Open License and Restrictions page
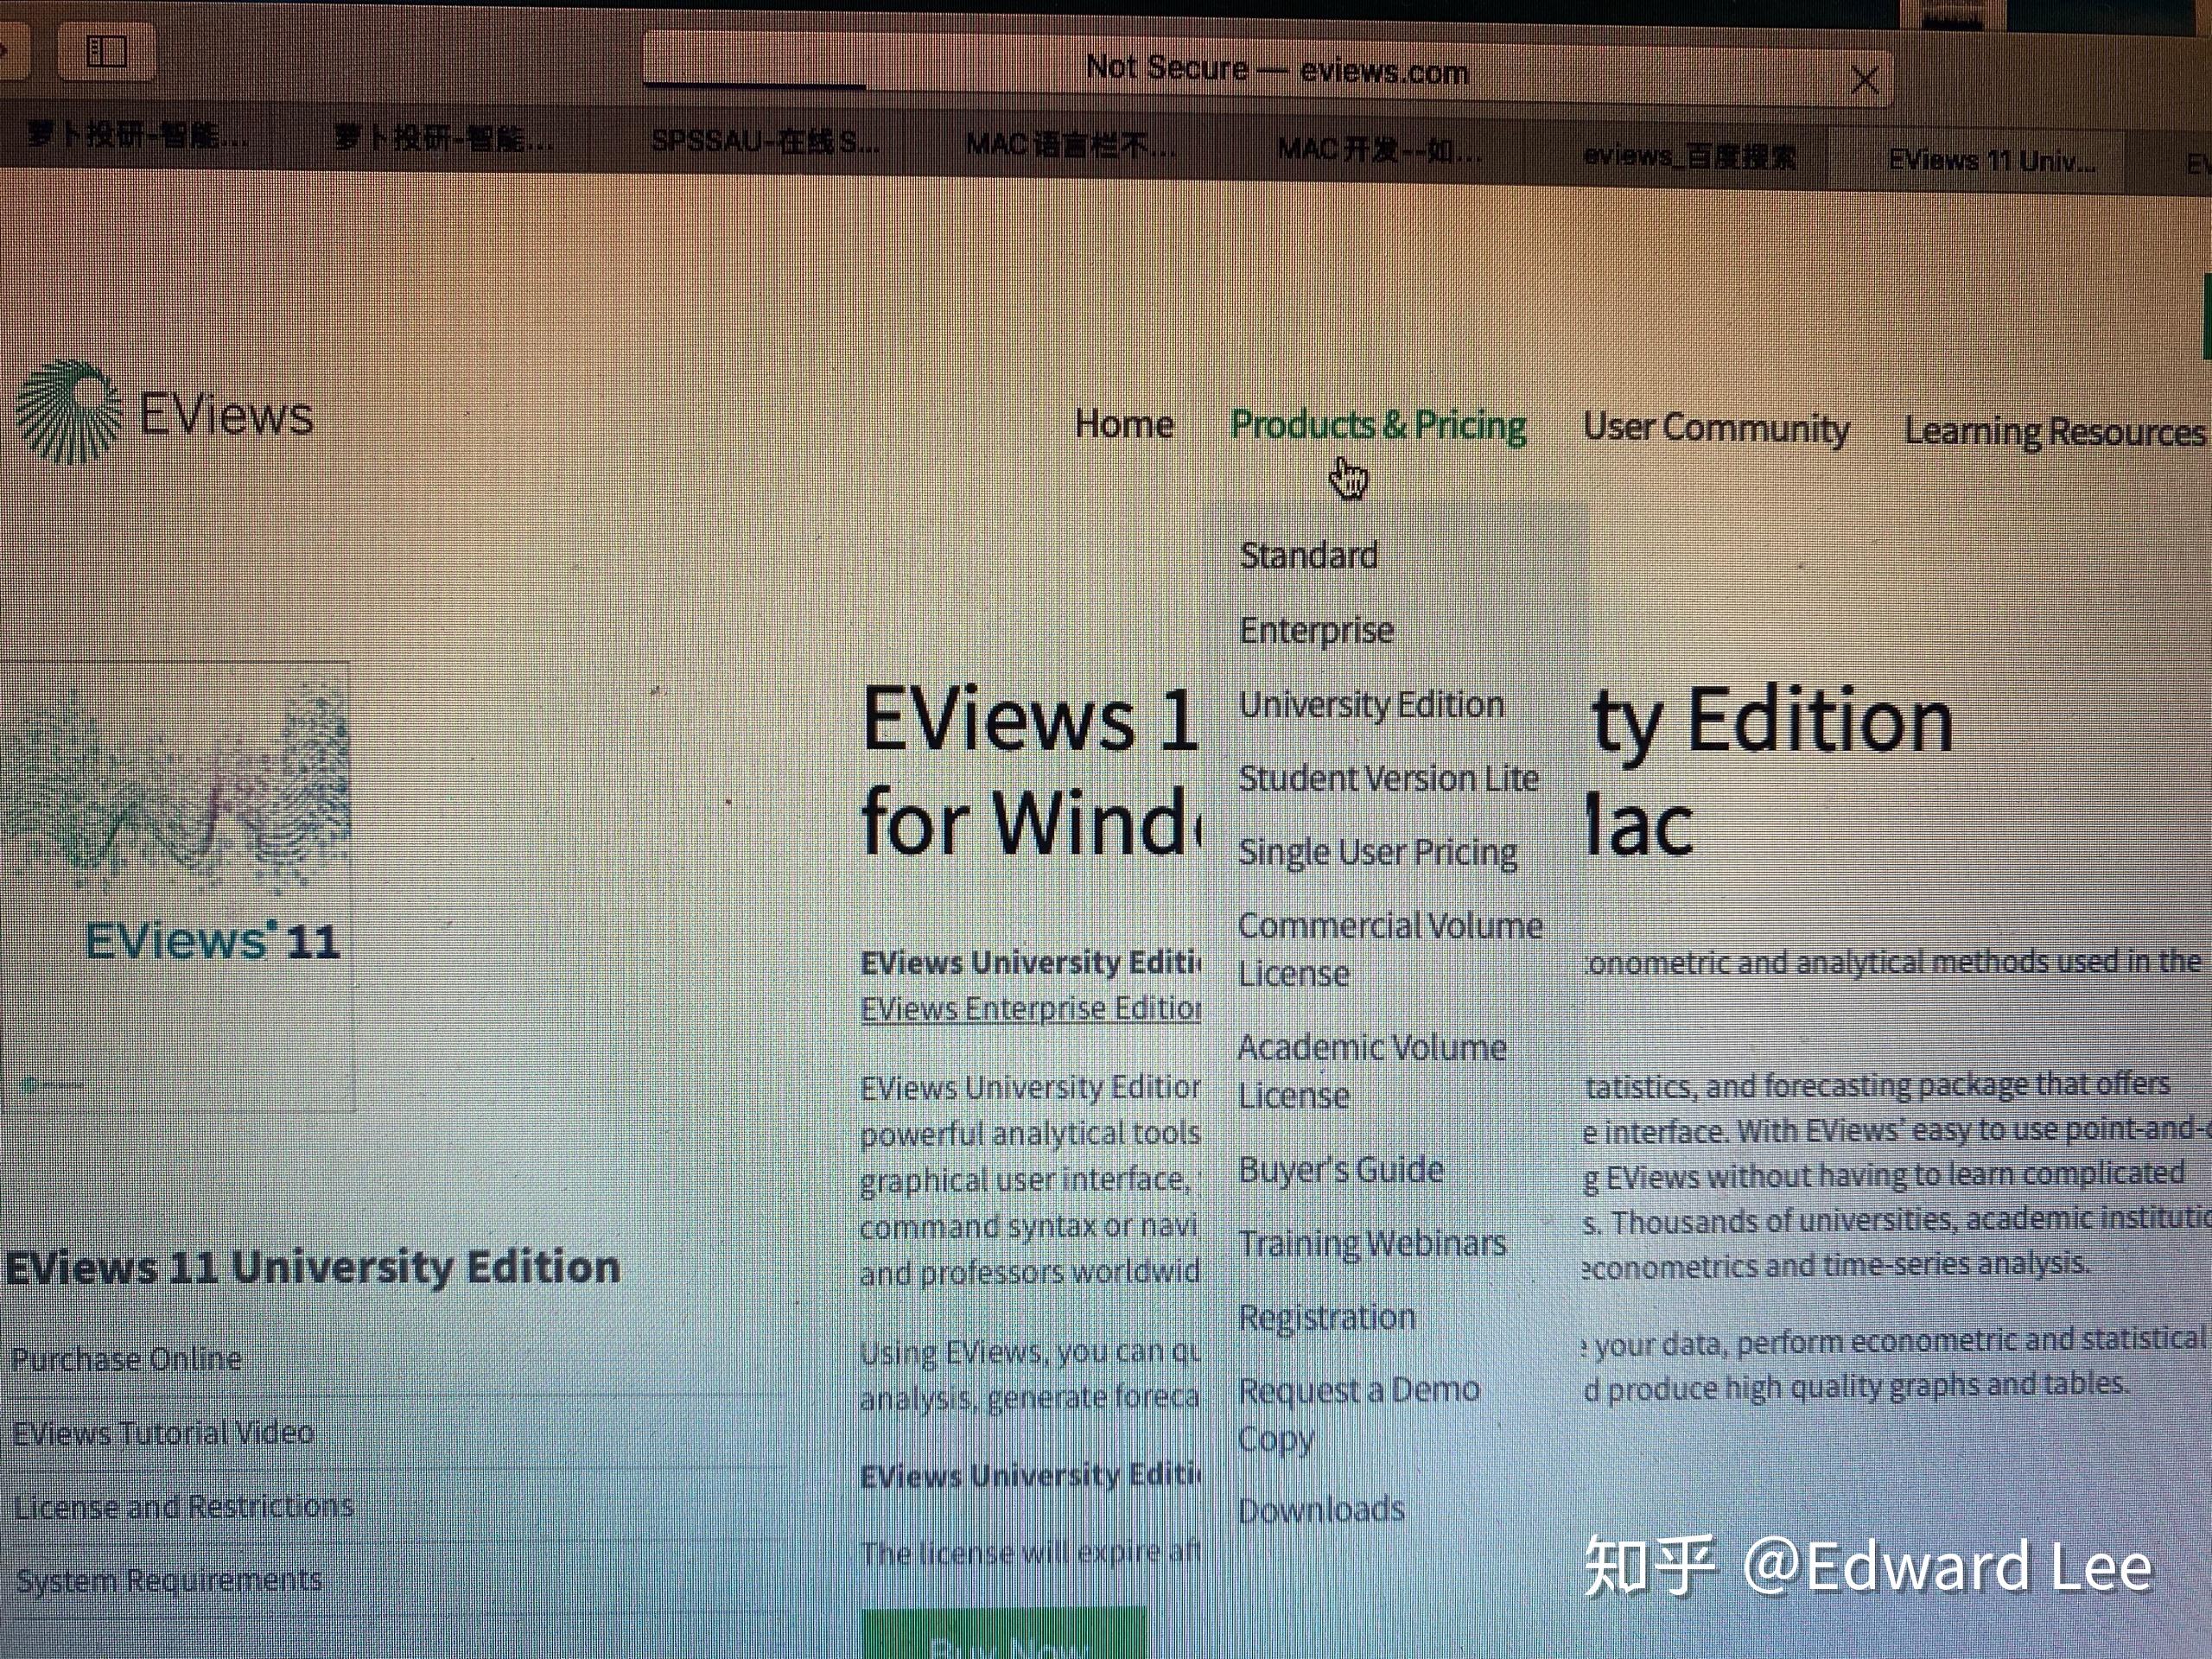The width and height of the screenshot is (2212, 1659). [186, 1506]
